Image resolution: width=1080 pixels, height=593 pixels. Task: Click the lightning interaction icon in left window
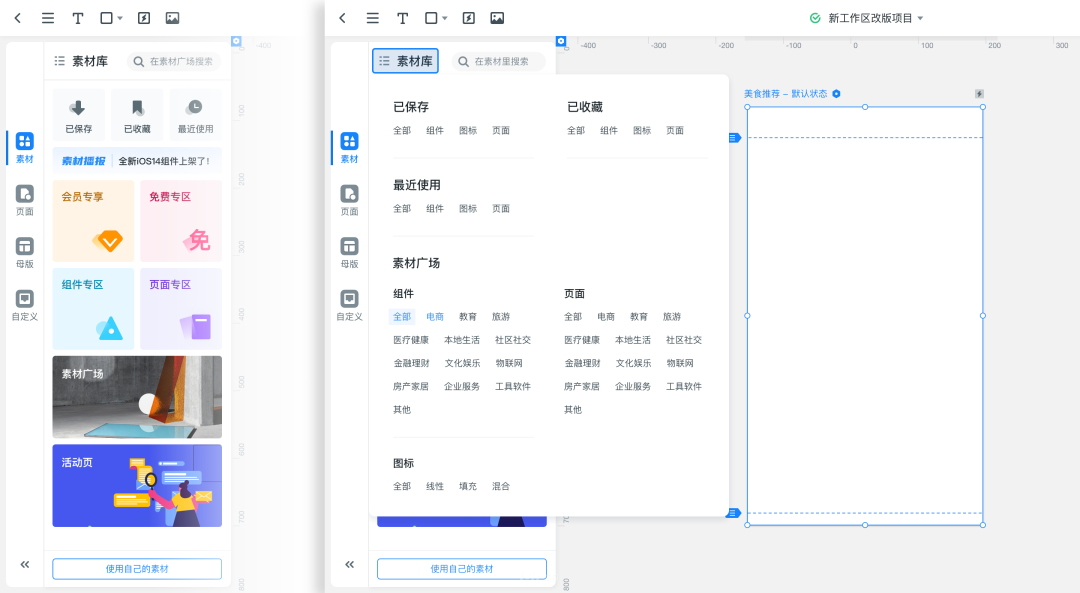click(x=143, y=18)
